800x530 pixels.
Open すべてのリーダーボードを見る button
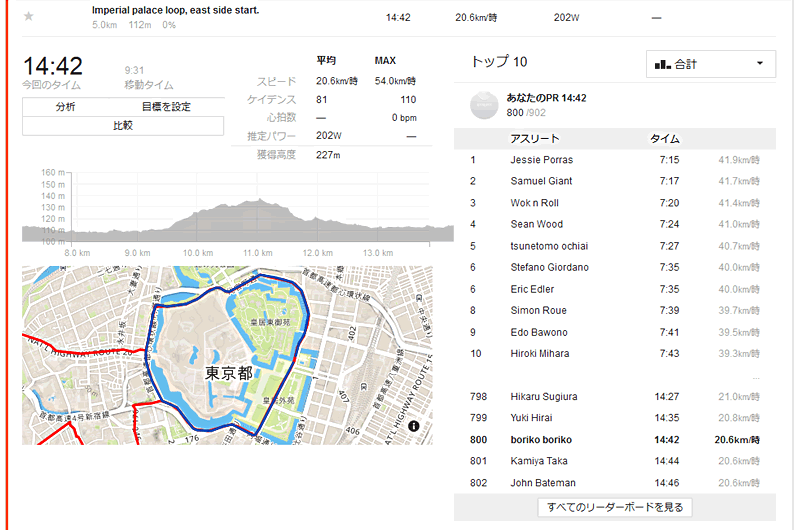pos(615,507)
